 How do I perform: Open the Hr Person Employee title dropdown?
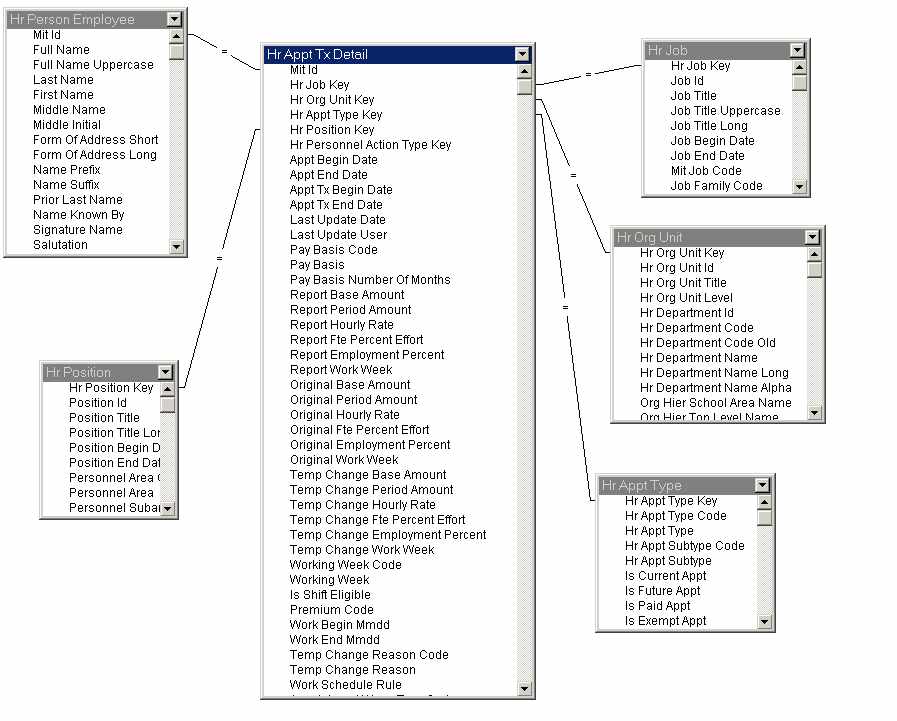pos(174,19)
